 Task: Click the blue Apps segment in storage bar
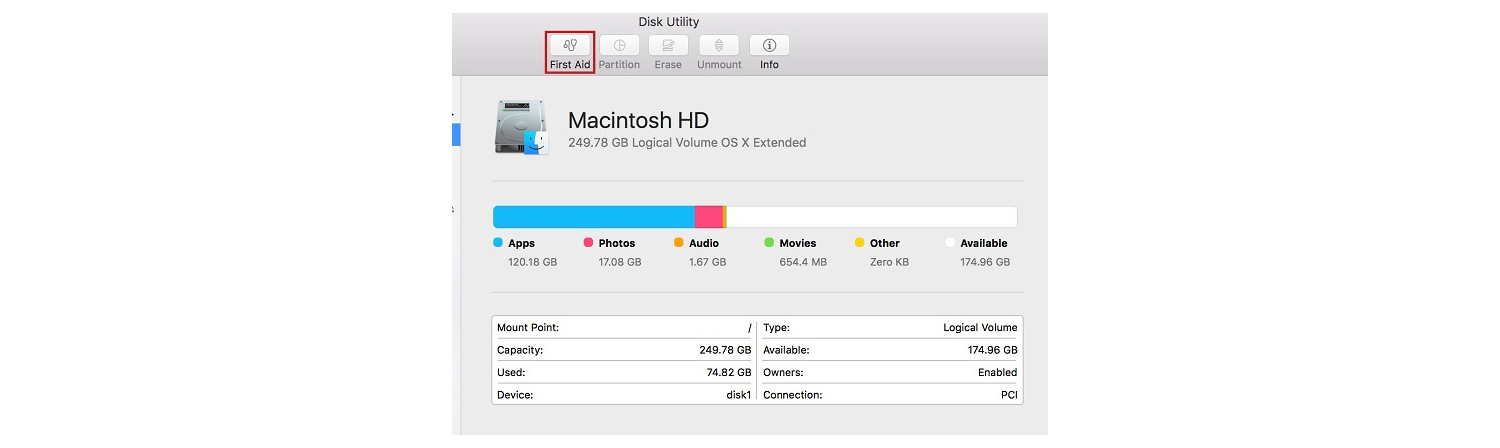click(593, 217)
